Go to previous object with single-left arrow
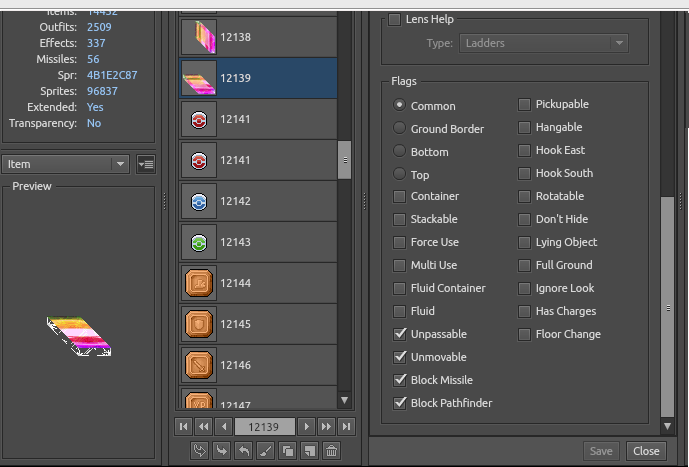 click(224, 427)
